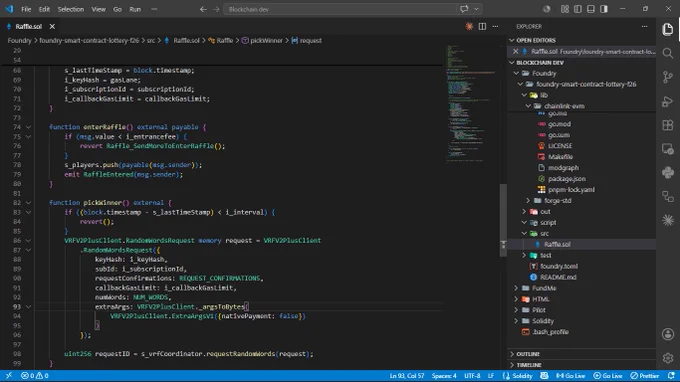Open the Accounts menu icon

(668, 334)
